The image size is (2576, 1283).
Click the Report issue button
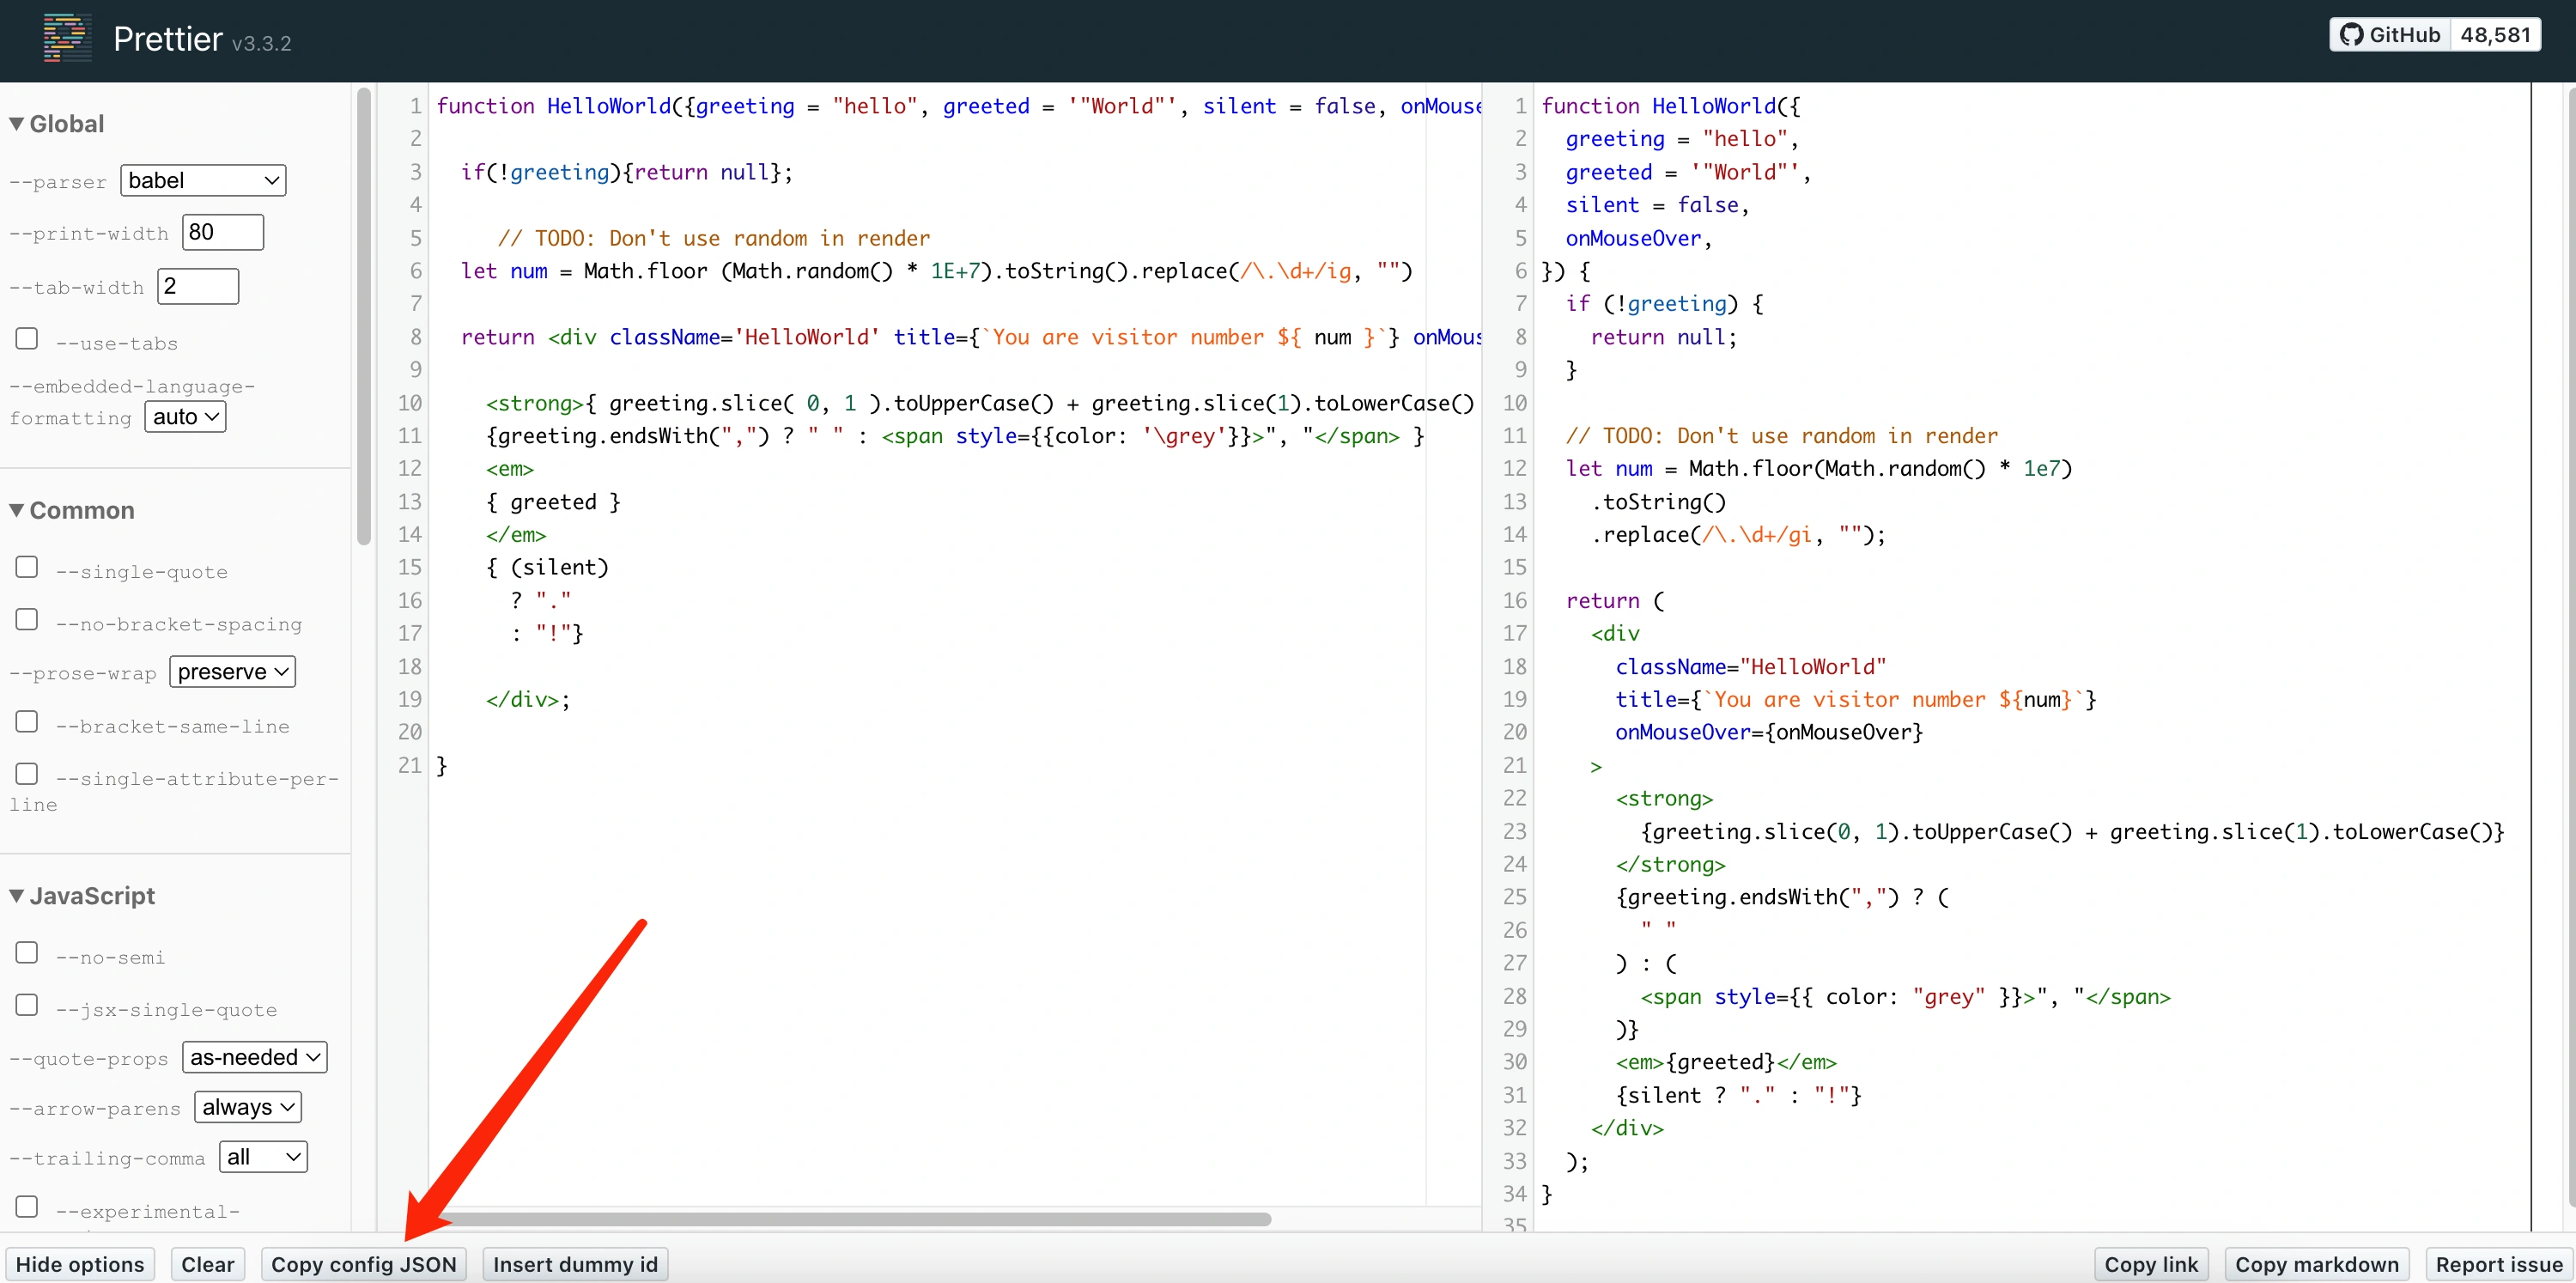tap(2498, 1264)
